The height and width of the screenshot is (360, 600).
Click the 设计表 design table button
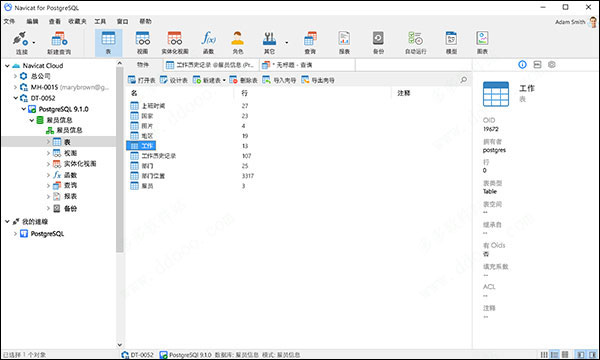click(x=174, y=80)
